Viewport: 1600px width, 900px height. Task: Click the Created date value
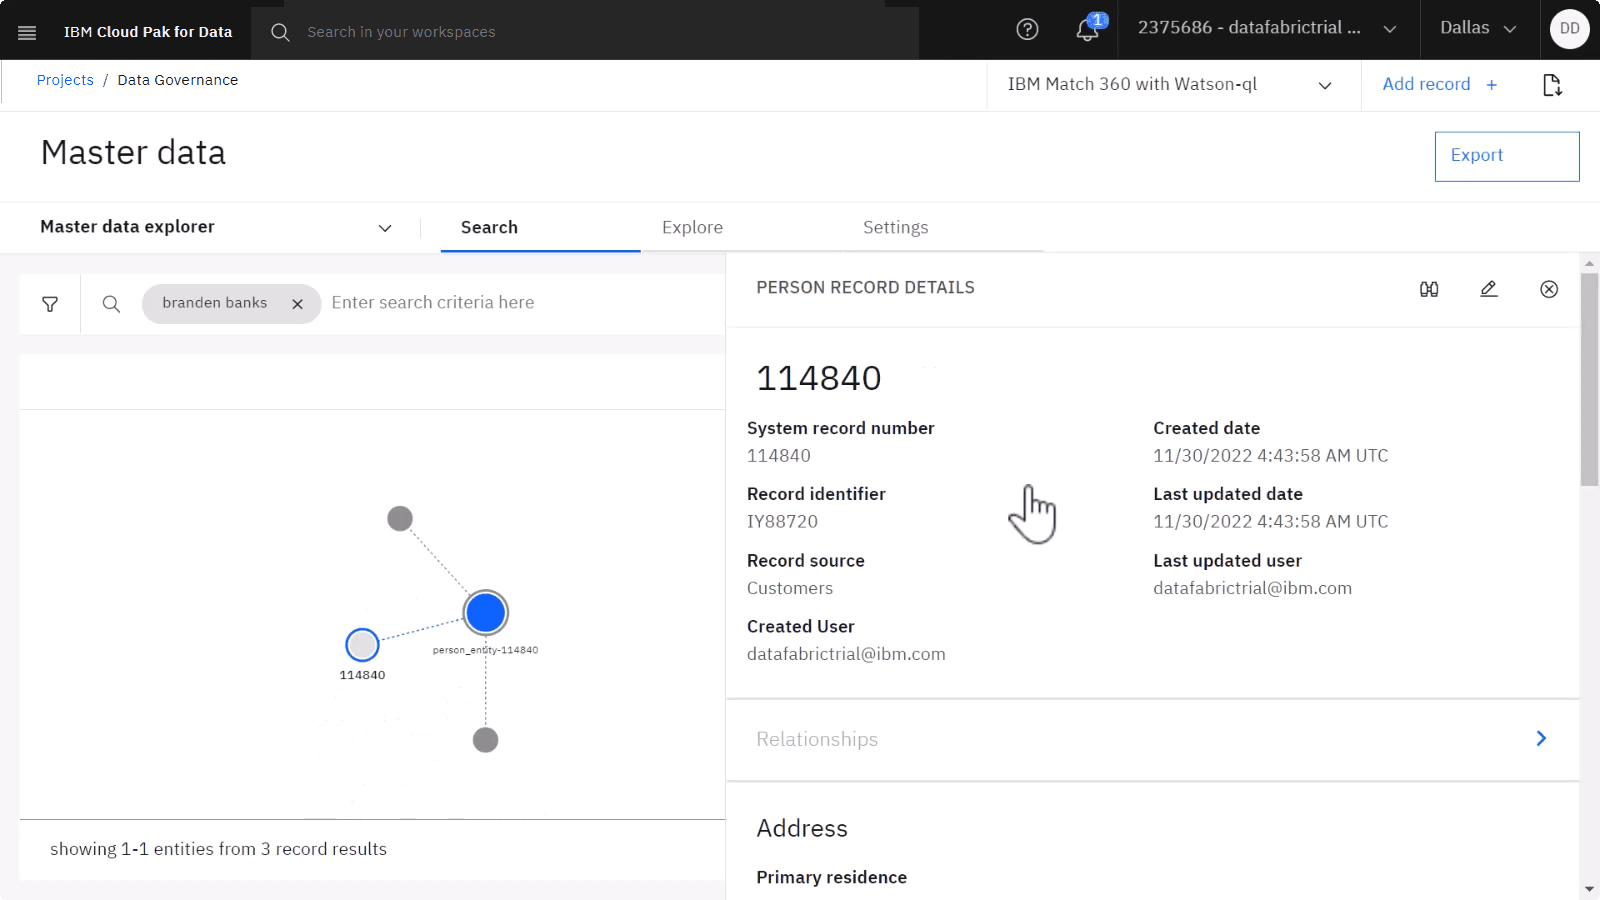pos(1270,456)
